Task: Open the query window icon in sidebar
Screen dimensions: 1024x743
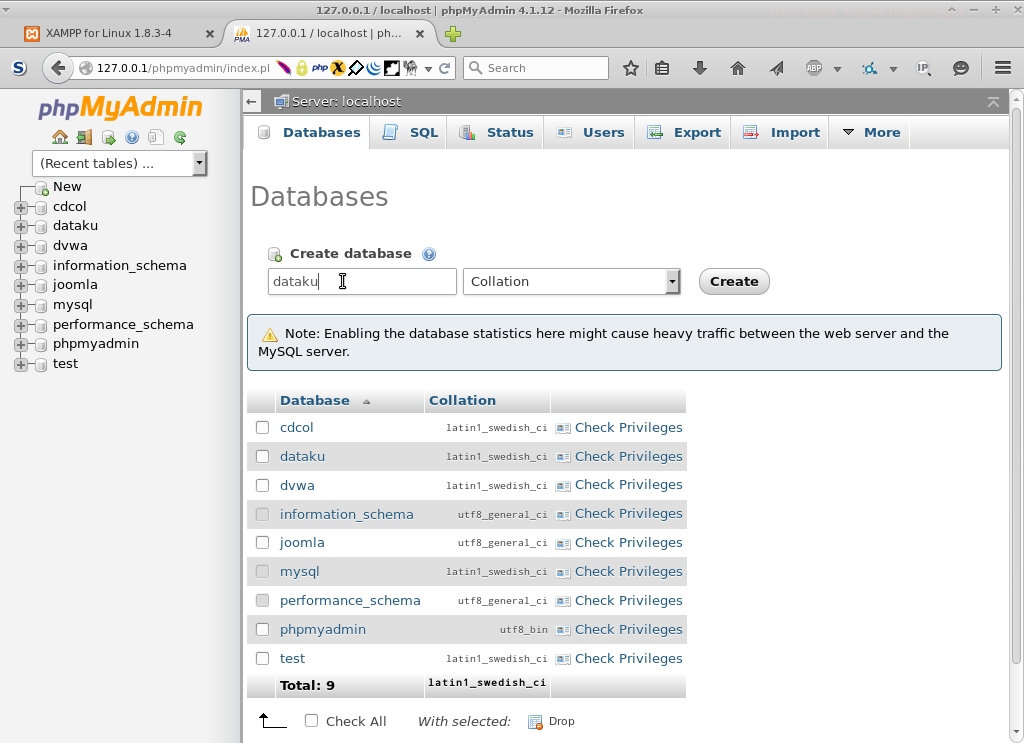Action: click(x=108, y=137)
